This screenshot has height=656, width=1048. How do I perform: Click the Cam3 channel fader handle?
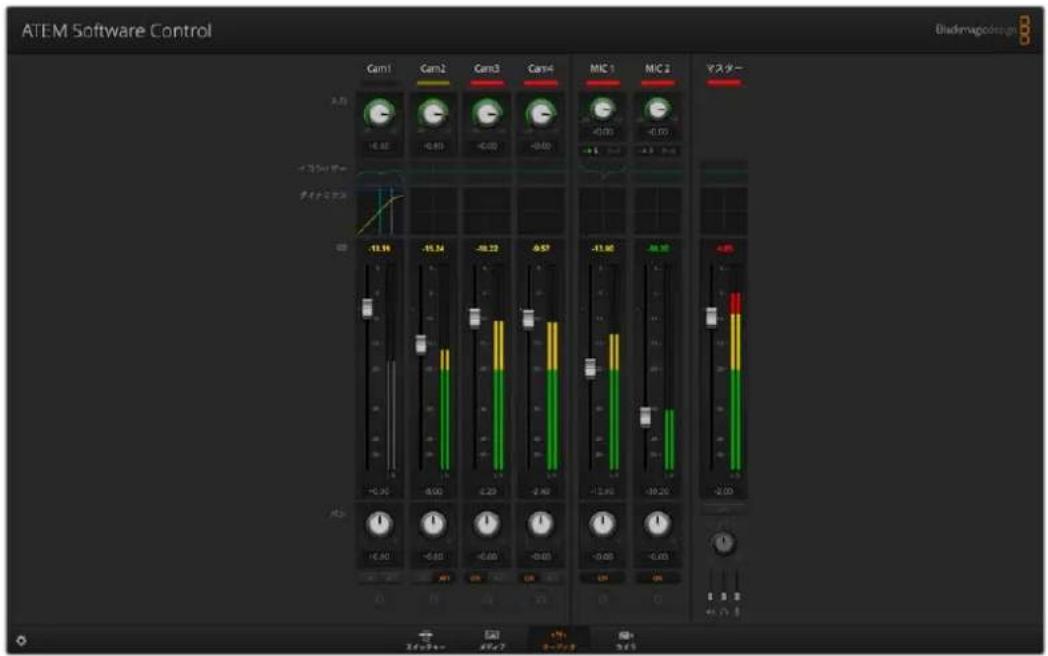pos(475,317)
